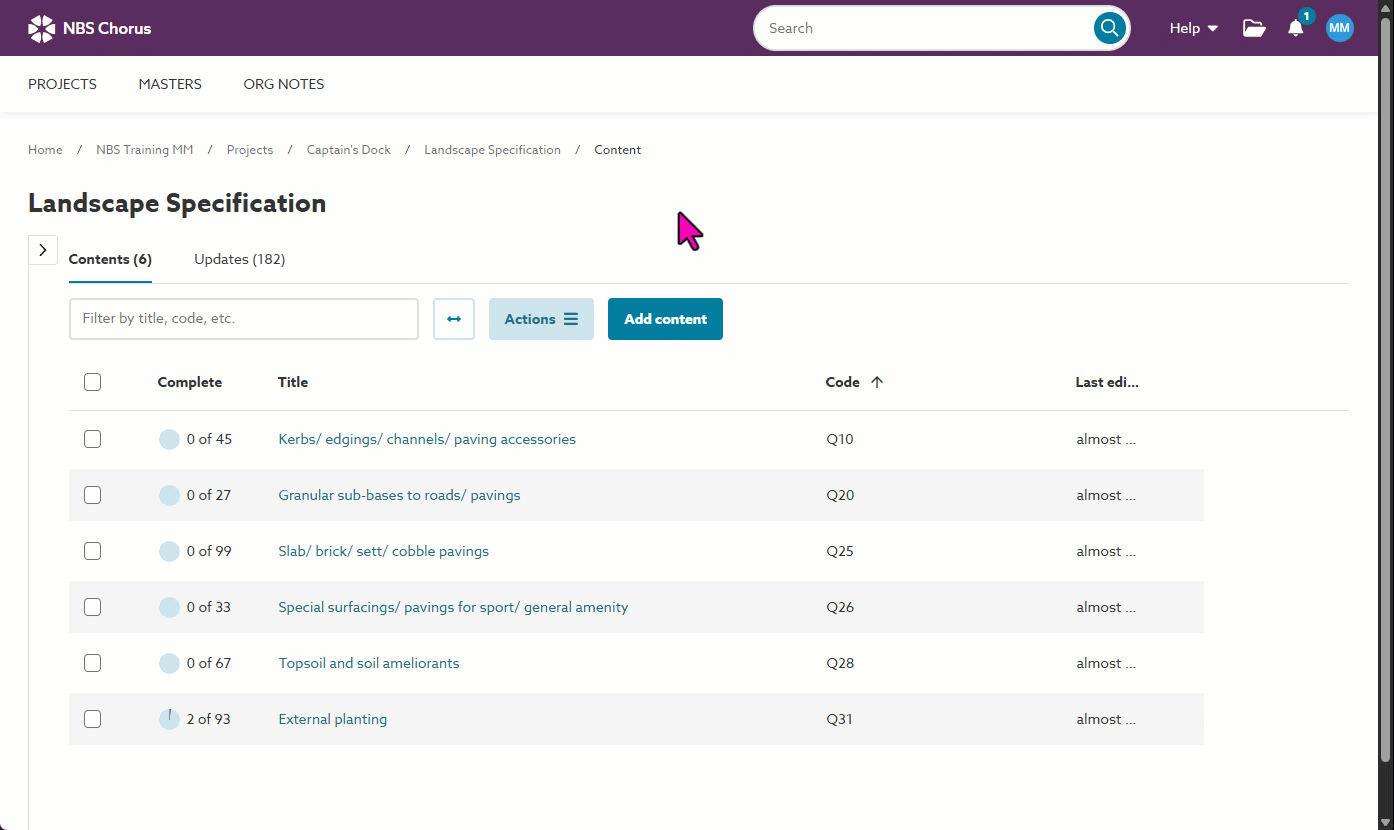
Task: Select the Q31 External planting checkbox
Action: click(x=93, y=719)
